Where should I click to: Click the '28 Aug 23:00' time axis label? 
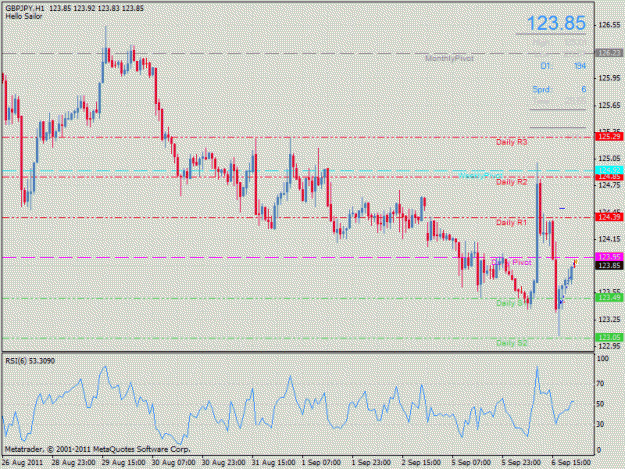tap(73, 463)
